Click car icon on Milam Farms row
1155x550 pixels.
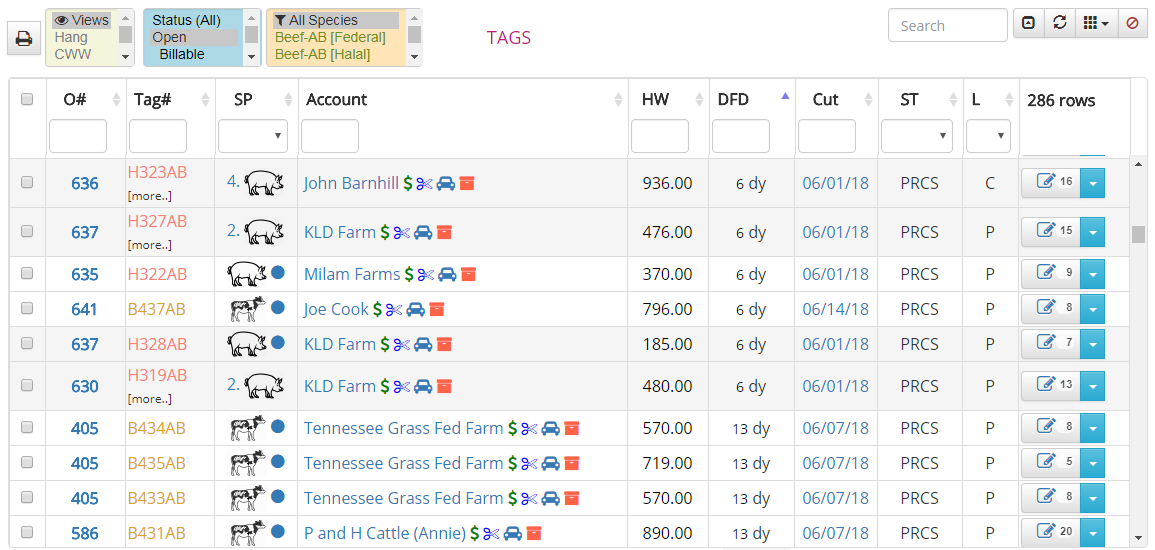[x=447, y=274]
